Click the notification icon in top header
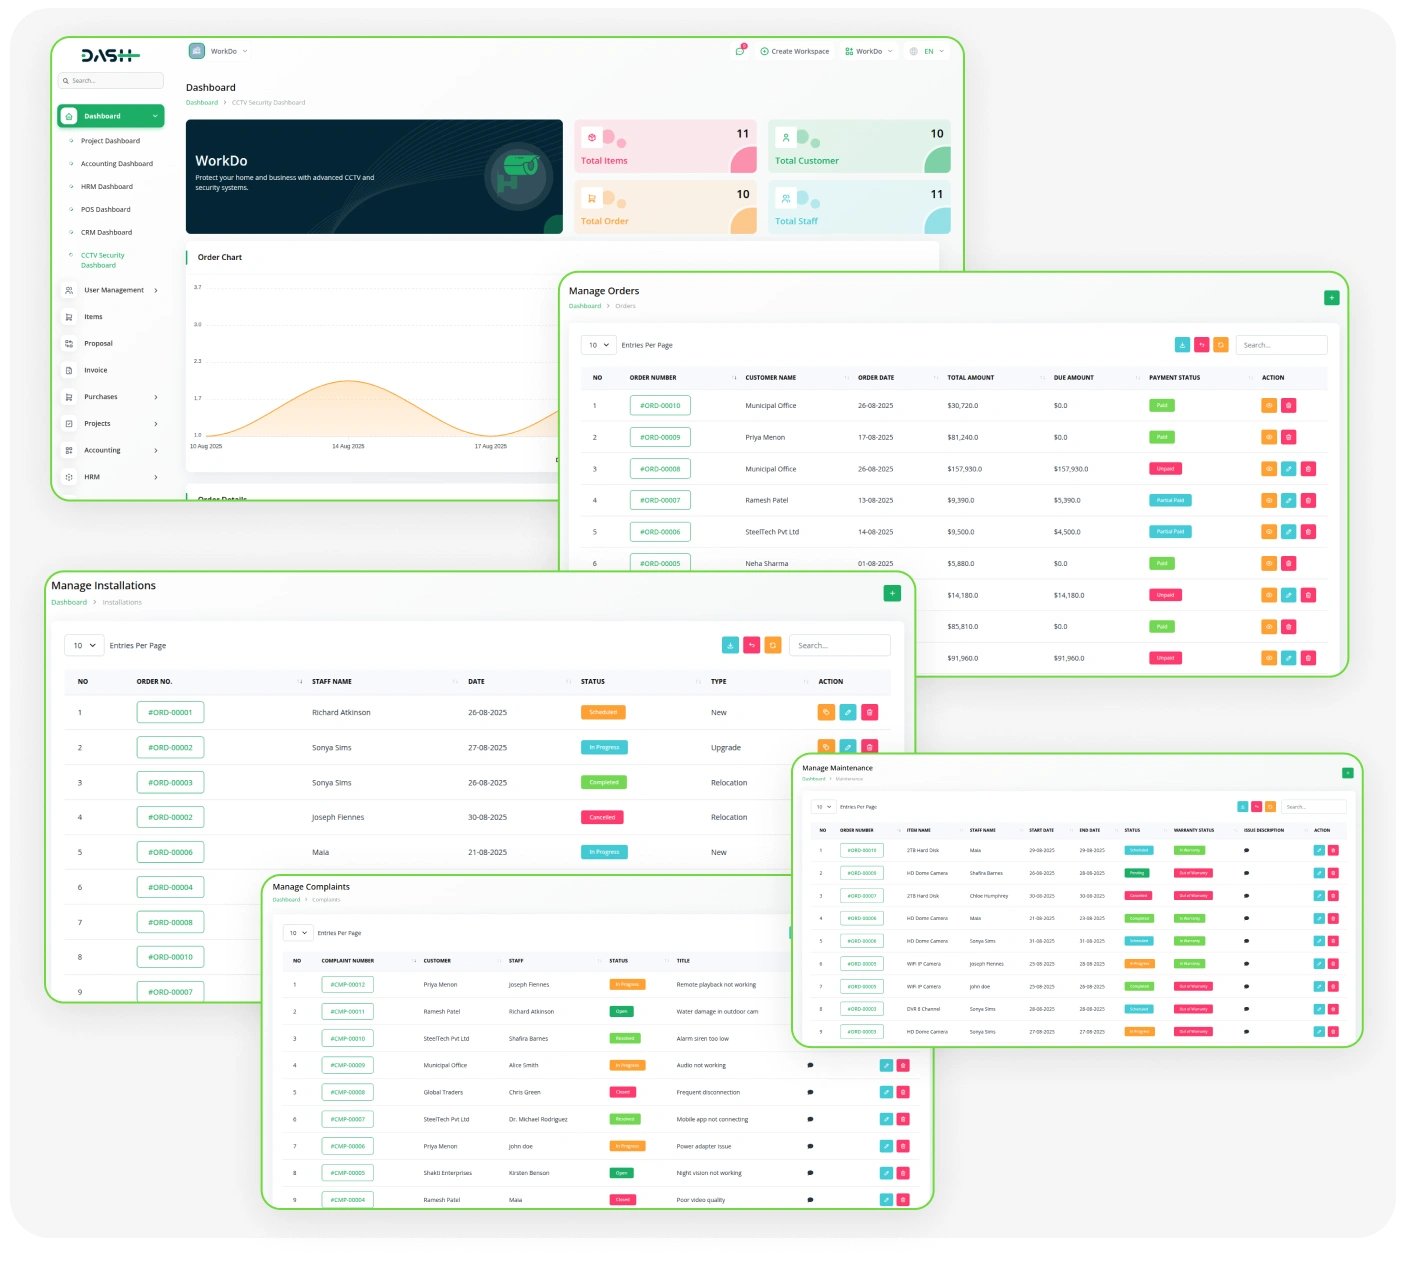The height and width of the screenshot is (1262, 1408). point(740,51)
